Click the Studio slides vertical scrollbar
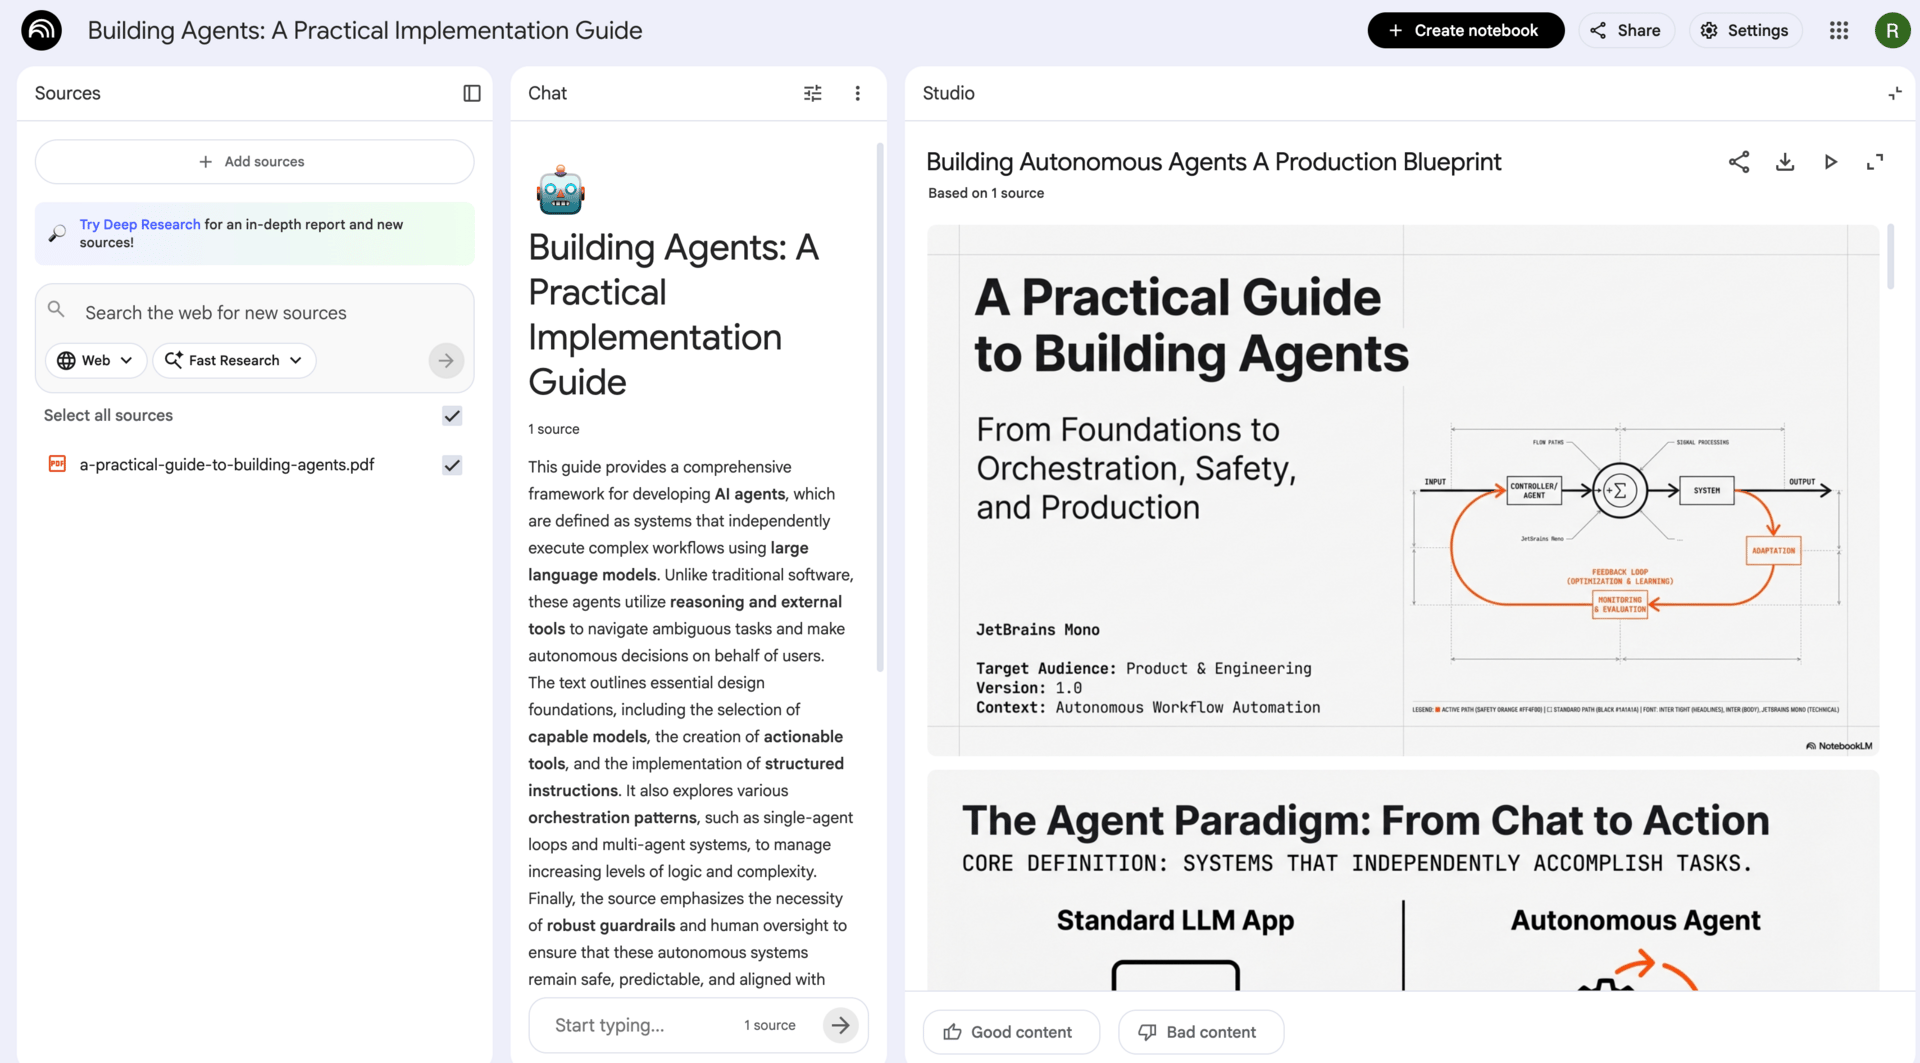 [x=1890, y=257]
